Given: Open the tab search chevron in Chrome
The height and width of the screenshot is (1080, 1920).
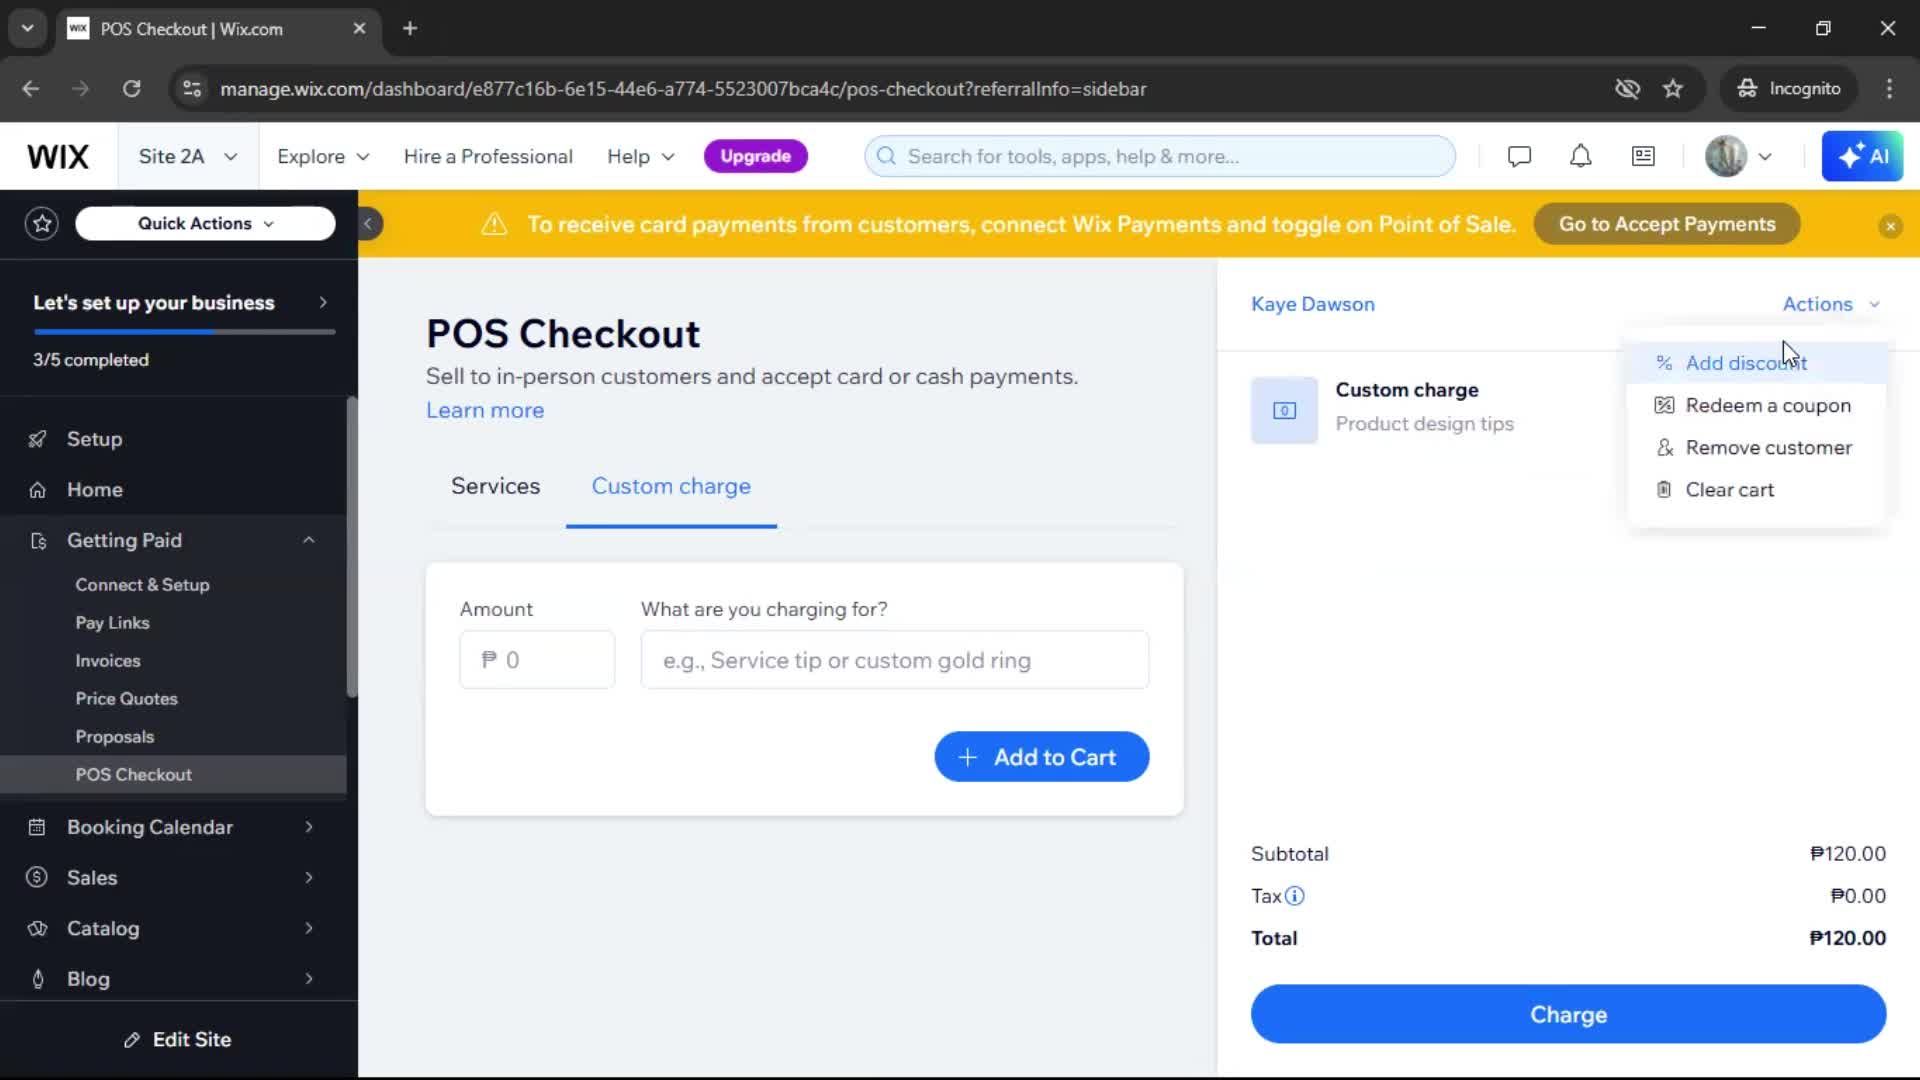Looking at the screenshot, I should 28,29.
